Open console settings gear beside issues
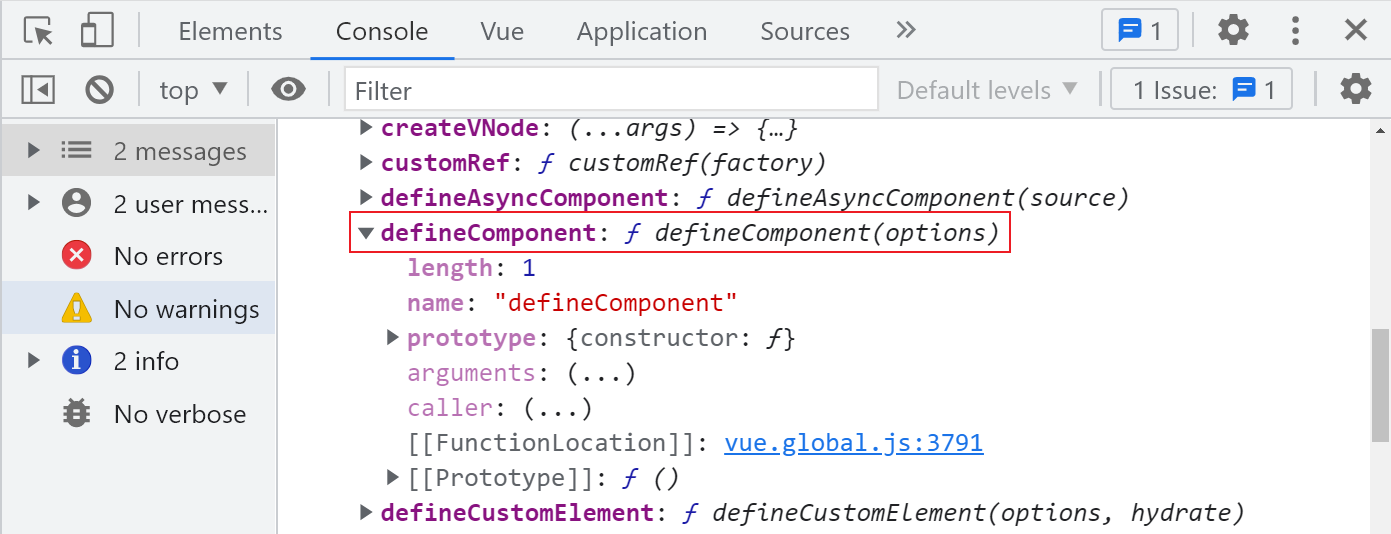The height and width of the screenshot is (534, 1391). tap(1355, 90)
